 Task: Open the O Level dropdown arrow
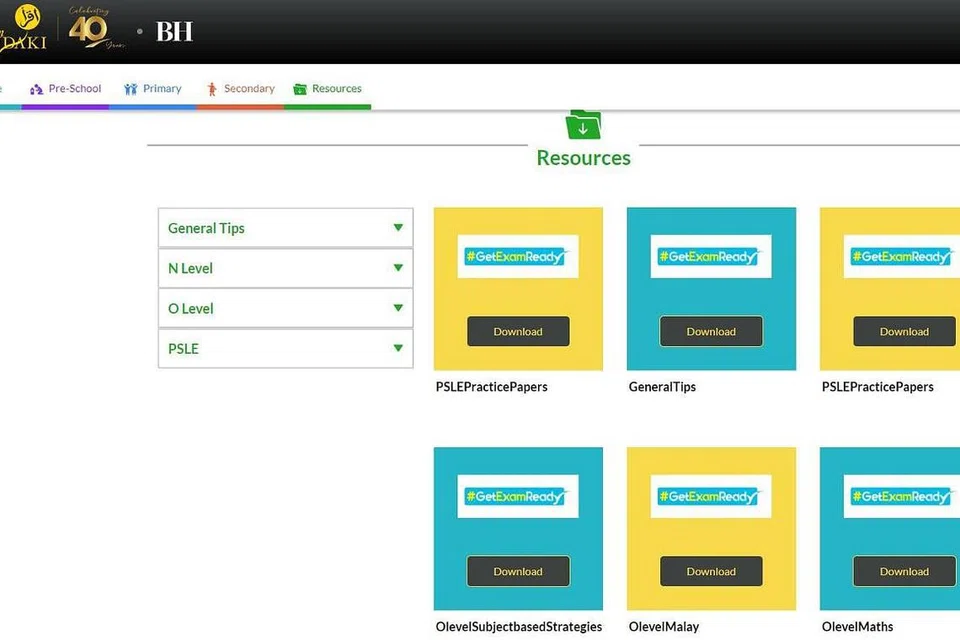[x=398, y=308]
